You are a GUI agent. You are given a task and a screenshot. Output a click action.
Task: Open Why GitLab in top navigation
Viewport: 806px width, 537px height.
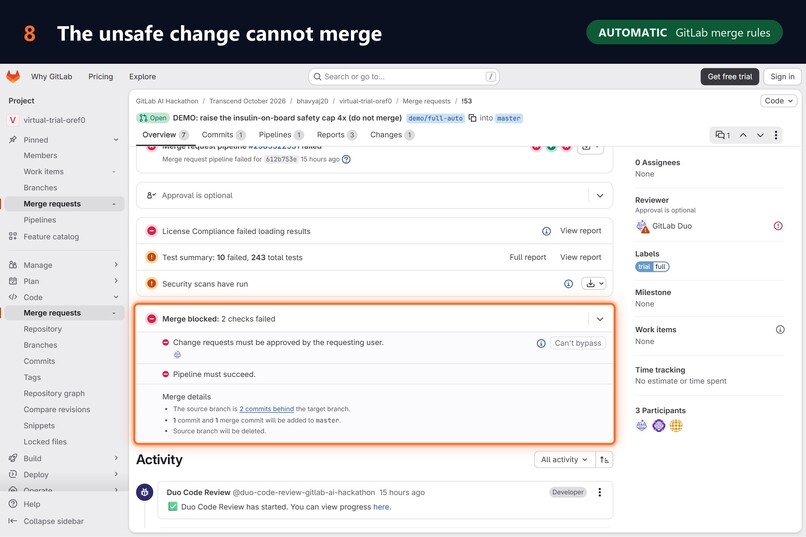tap(51, 77)
